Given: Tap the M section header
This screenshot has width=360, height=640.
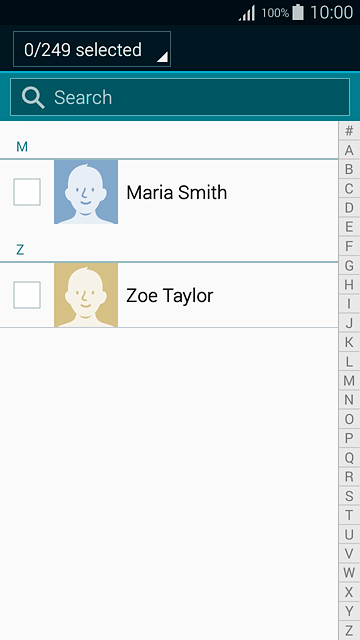Looking at the screenshot, I should 22,147.
